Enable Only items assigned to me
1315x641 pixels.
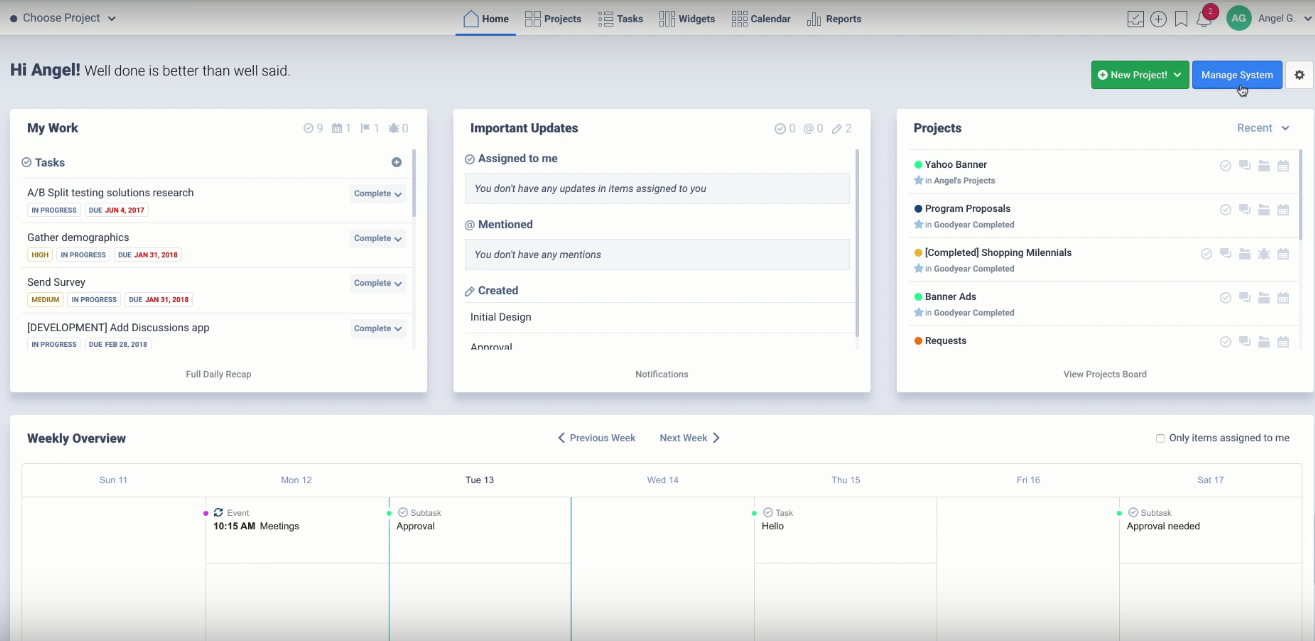pos(1160,438)
